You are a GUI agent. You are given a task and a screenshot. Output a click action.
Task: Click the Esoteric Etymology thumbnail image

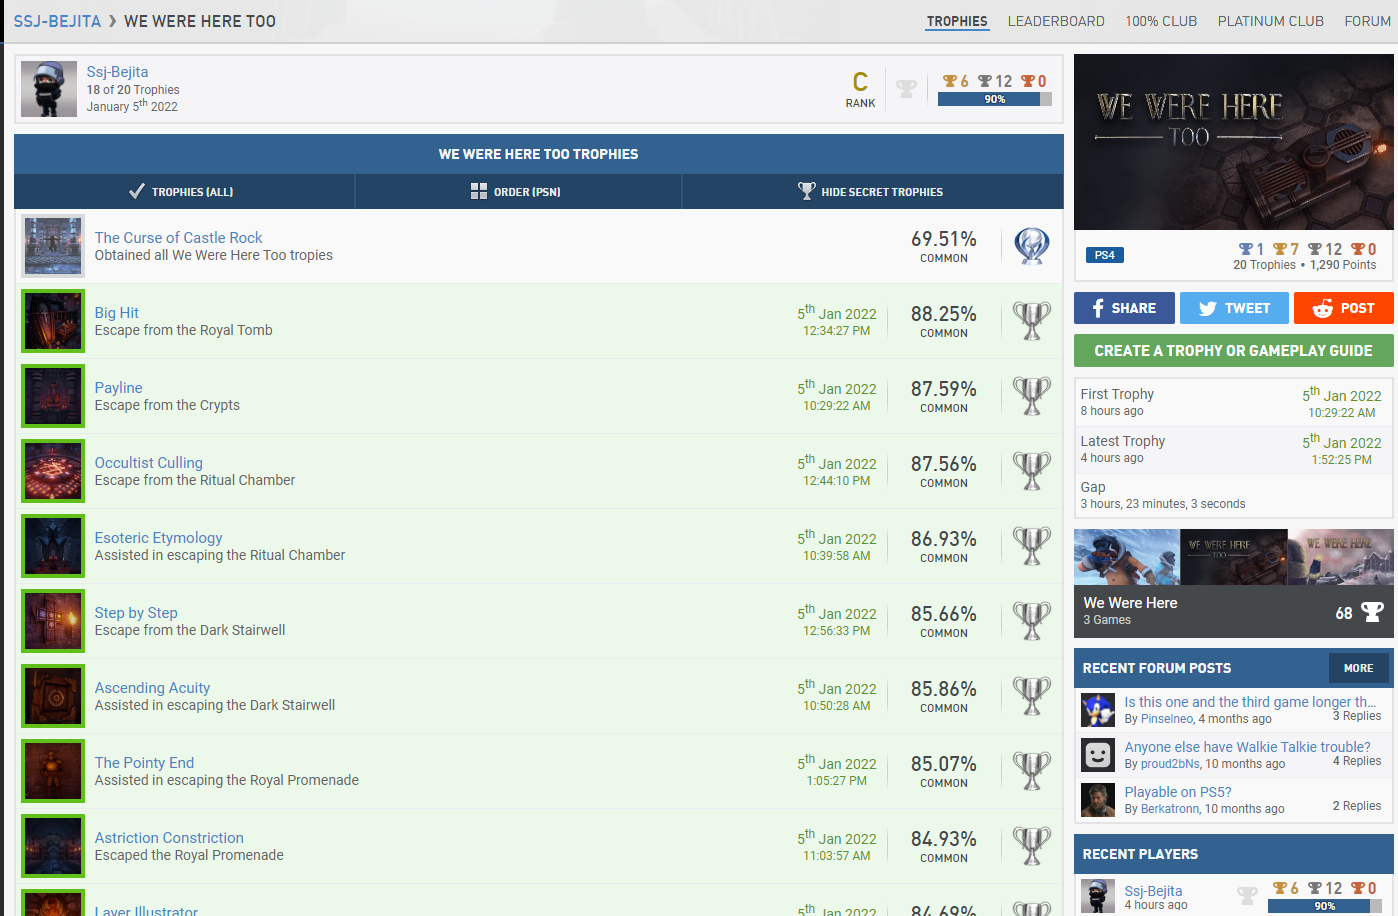coord(53,546)
